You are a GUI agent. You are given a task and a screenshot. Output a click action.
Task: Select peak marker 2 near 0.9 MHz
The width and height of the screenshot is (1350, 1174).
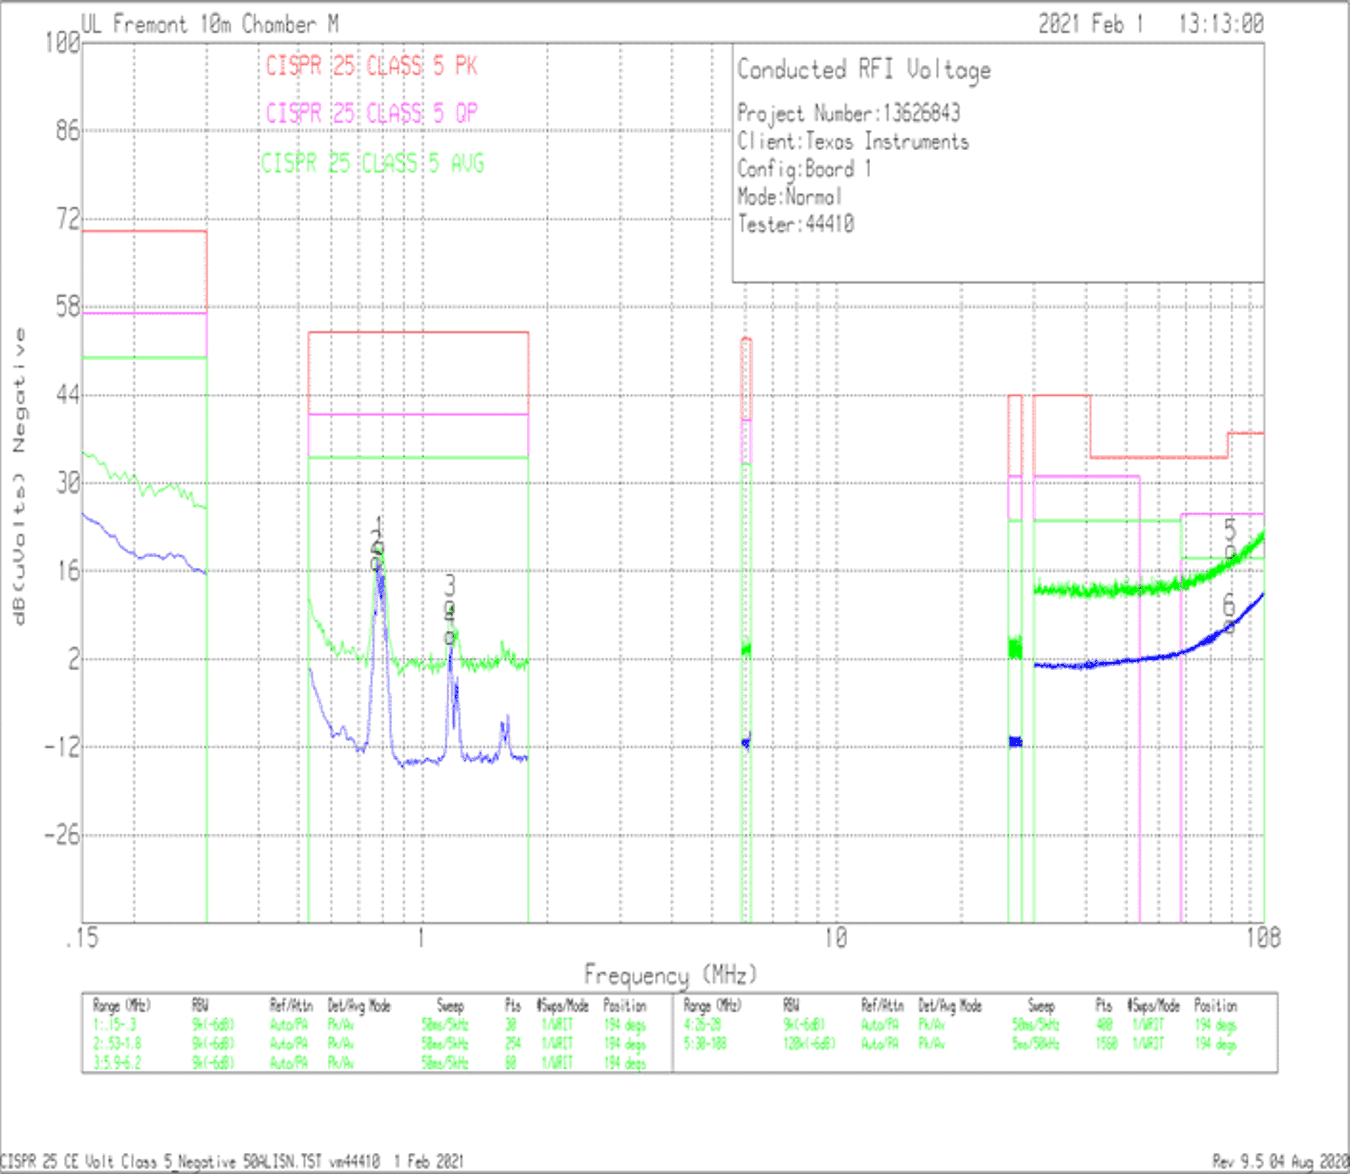(378, 546)
